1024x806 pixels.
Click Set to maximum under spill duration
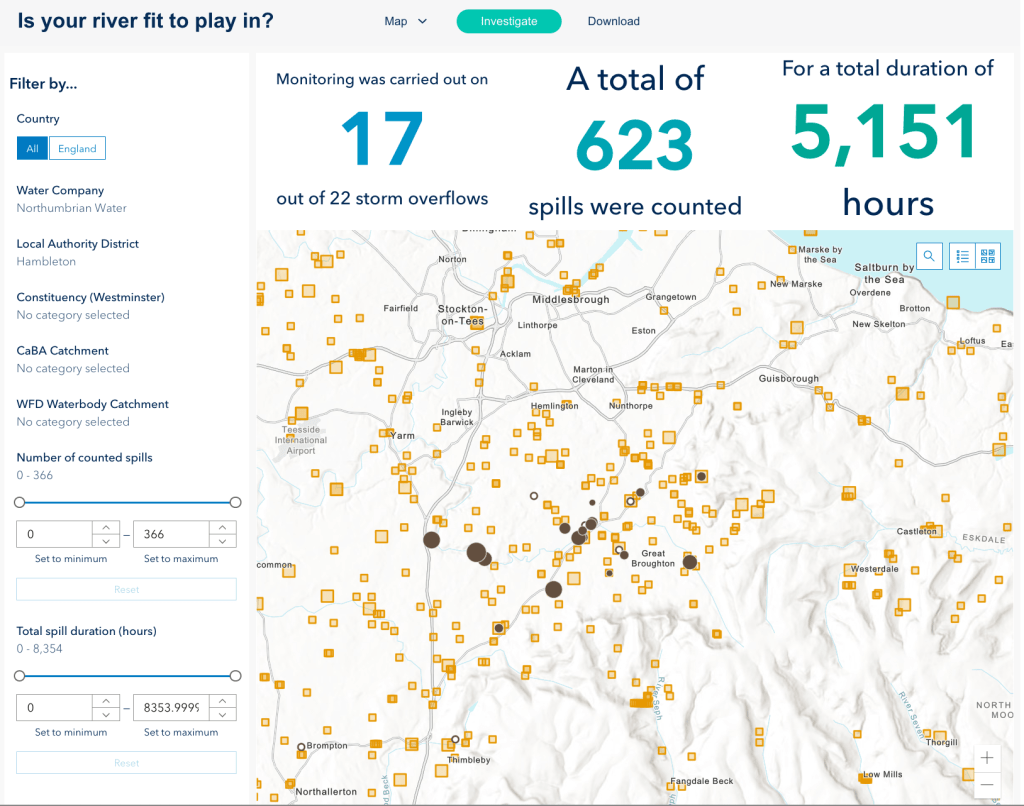tap(180, 732)
